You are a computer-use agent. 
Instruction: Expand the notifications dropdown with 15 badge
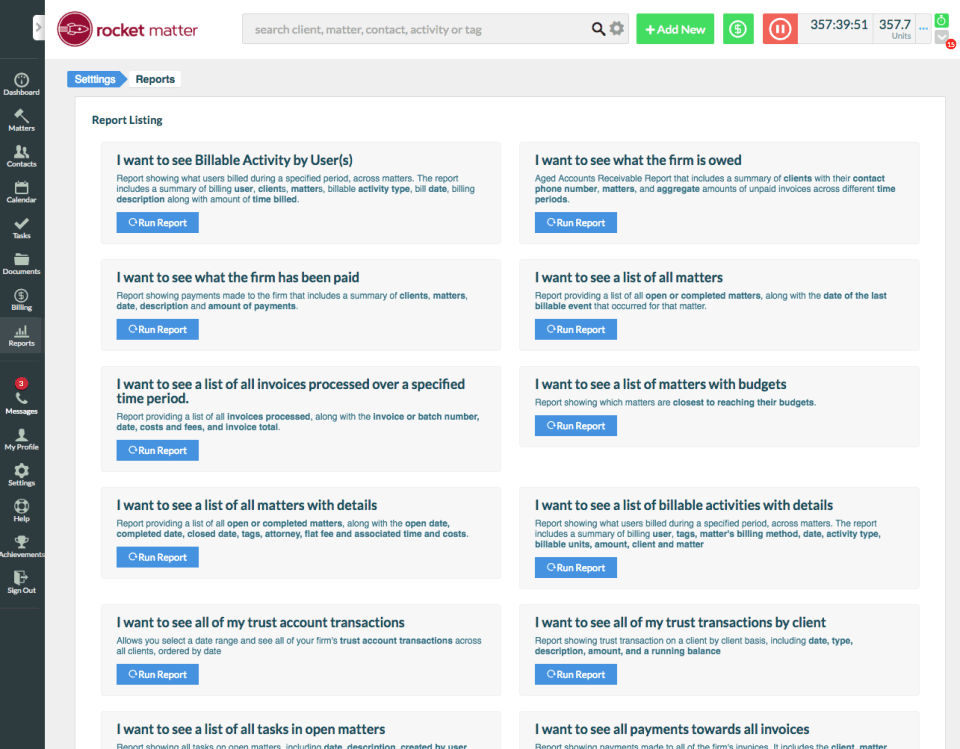pos(941,40)
